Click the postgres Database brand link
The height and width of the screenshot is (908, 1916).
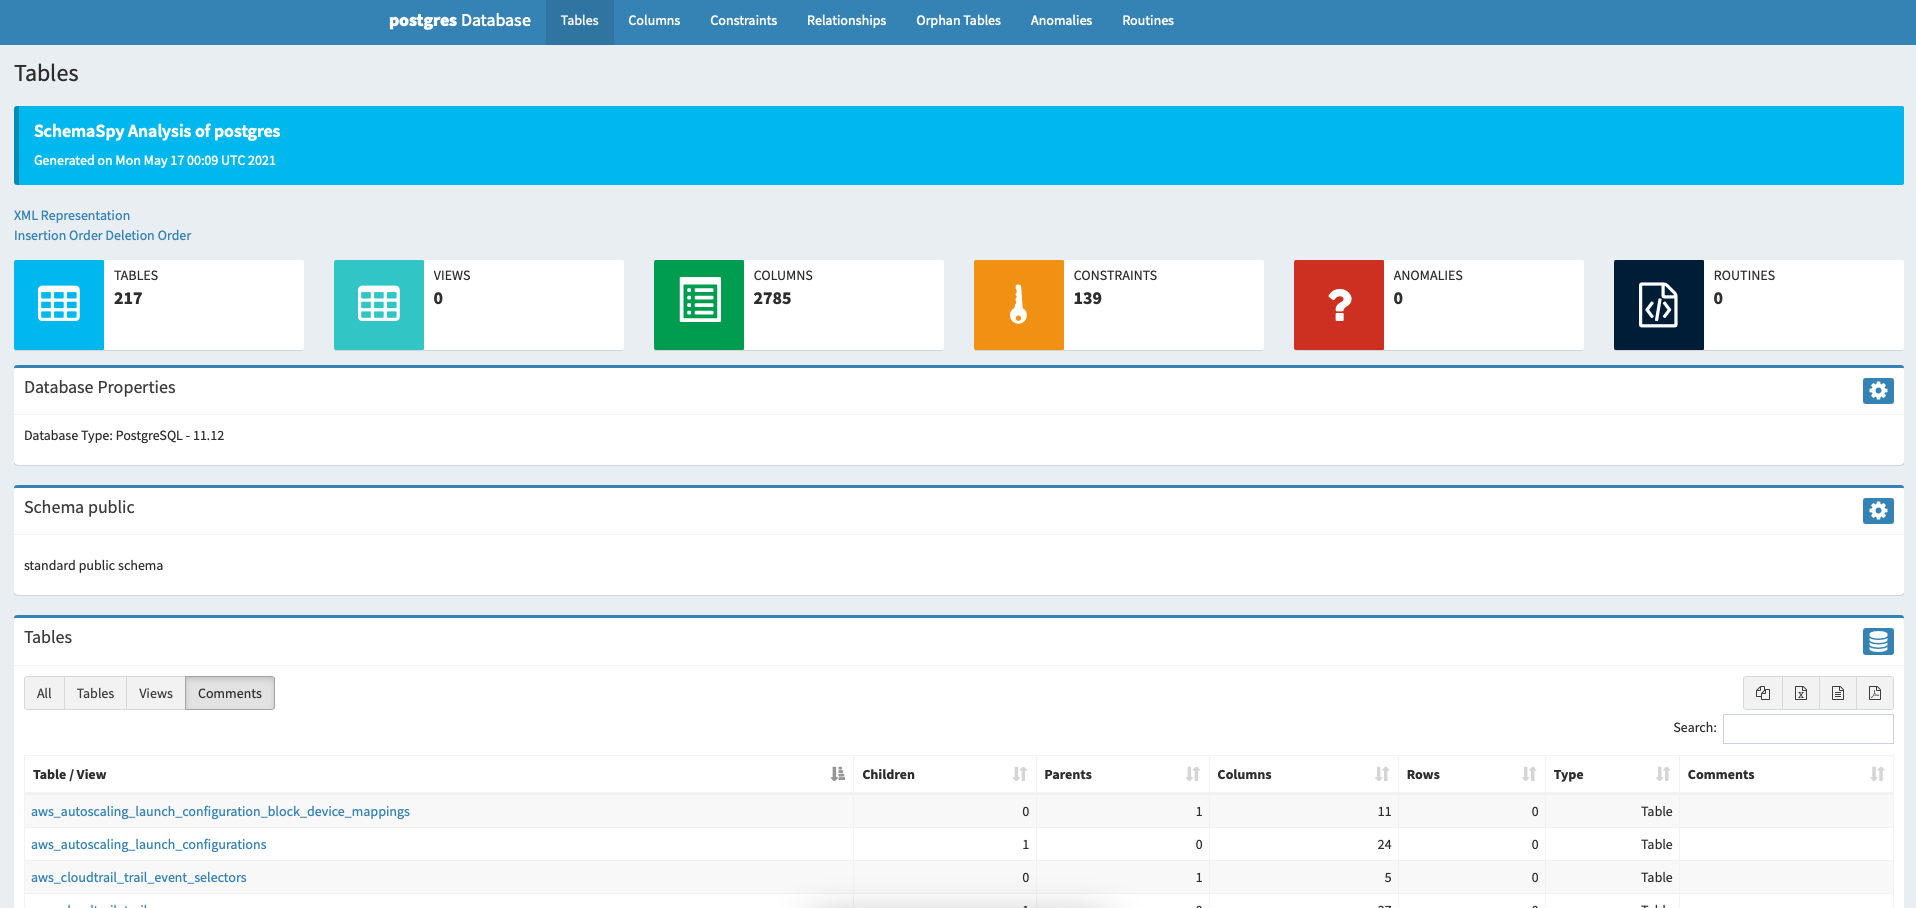click(460, 21)
